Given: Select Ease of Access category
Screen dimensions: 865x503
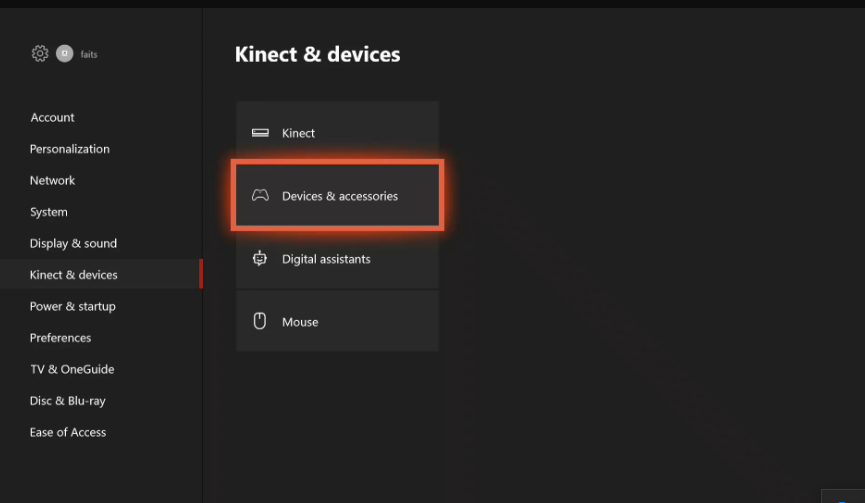Looking at the screenshot, I should click(68, 432).
